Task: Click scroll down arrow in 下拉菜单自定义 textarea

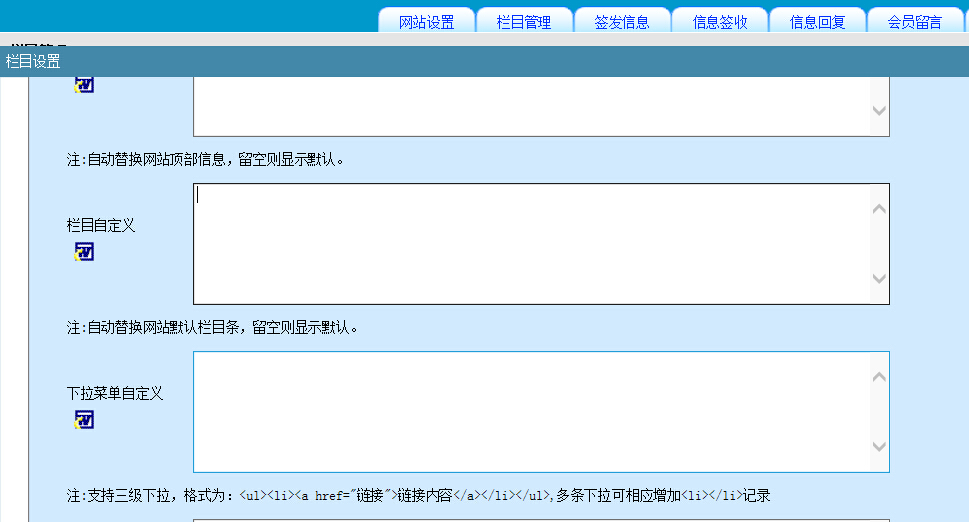Action: tap(879, 447)
